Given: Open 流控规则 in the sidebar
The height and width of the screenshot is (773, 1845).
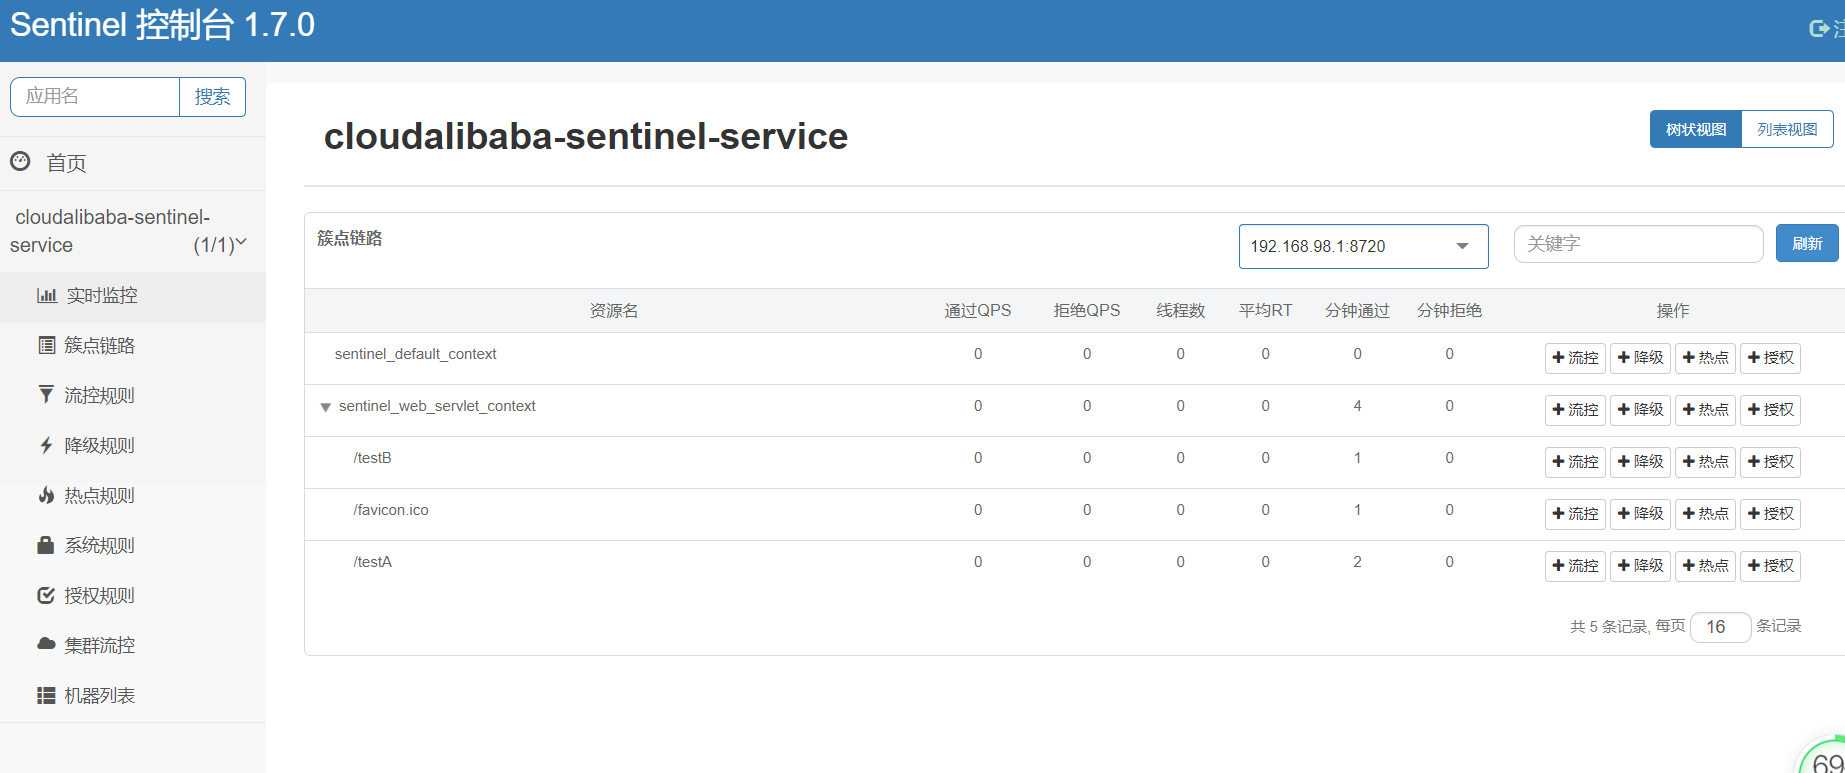Looking at the screenshot, I should 133,396.
